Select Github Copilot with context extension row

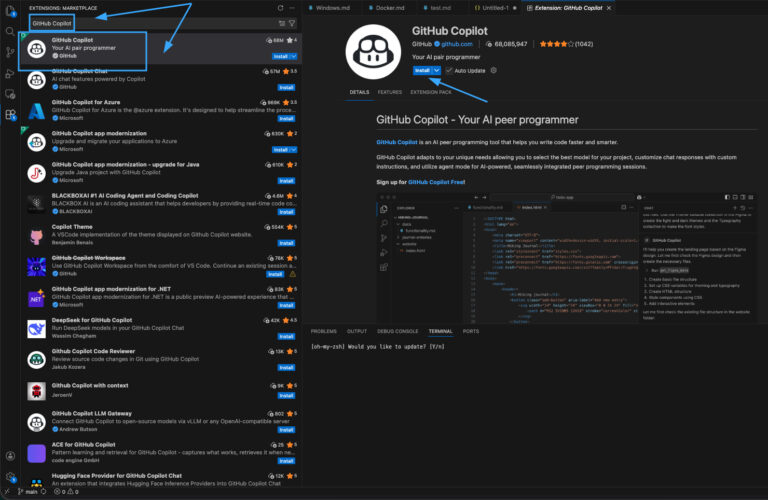click(161, 391)
